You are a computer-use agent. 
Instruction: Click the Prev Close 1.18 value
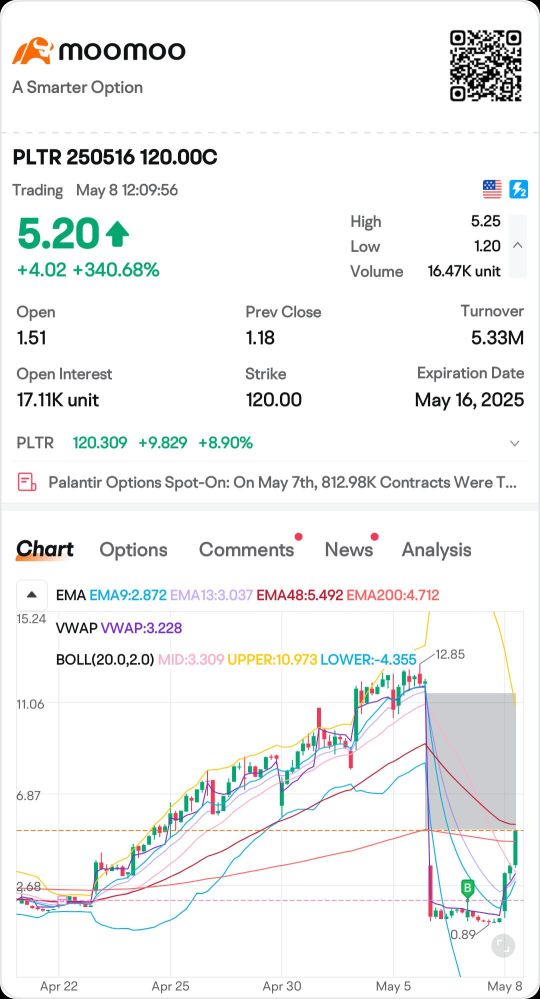pos(260,338)
